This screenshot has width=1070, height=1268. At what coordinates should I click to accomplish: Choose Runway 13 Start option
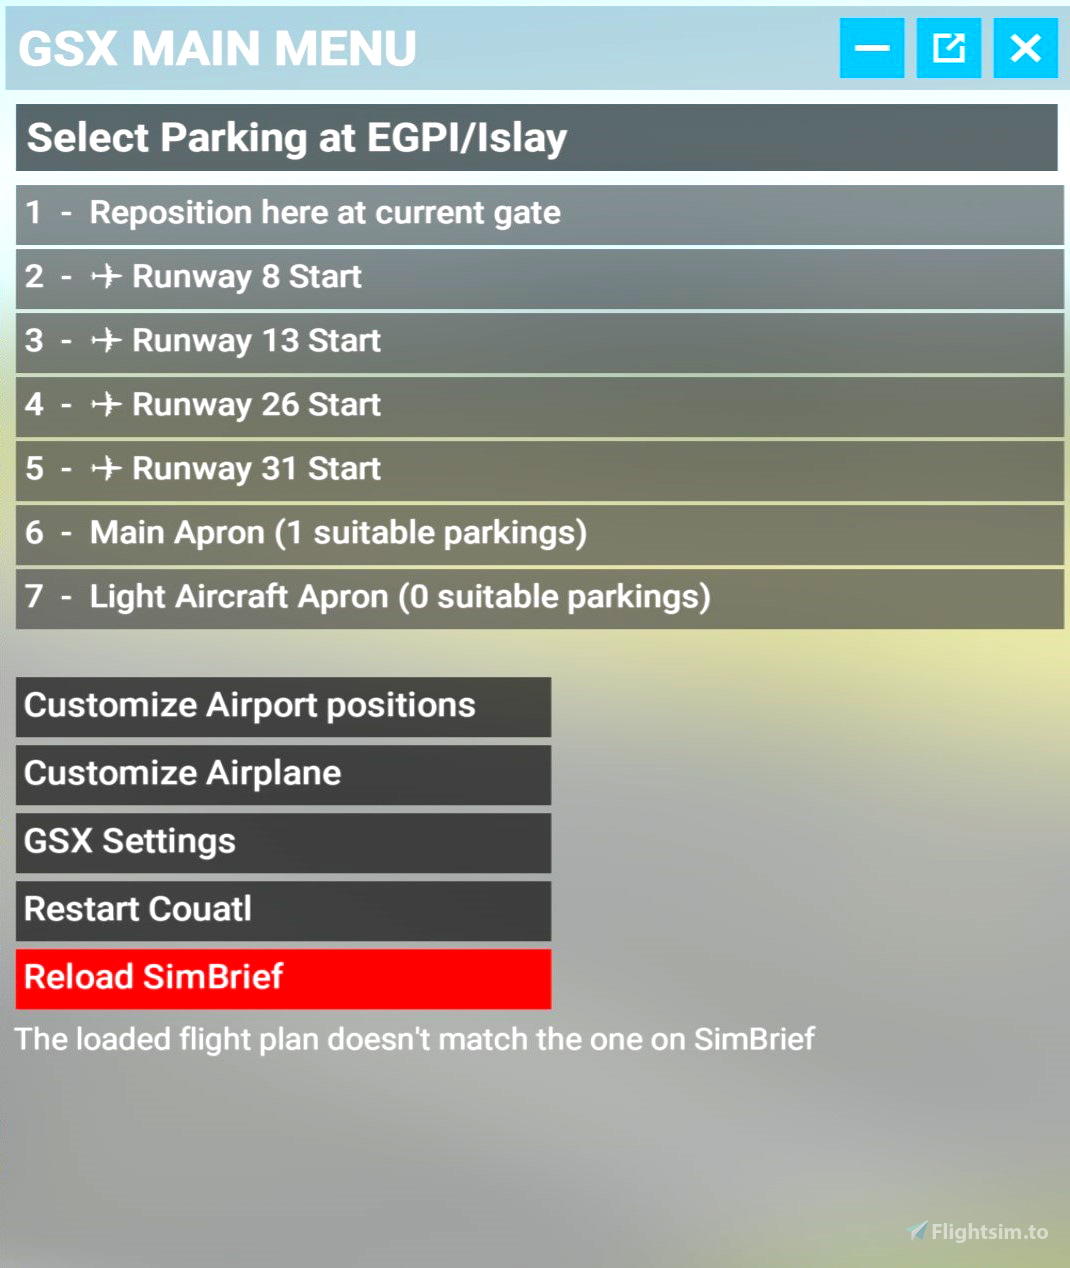[x=540, y=342]
